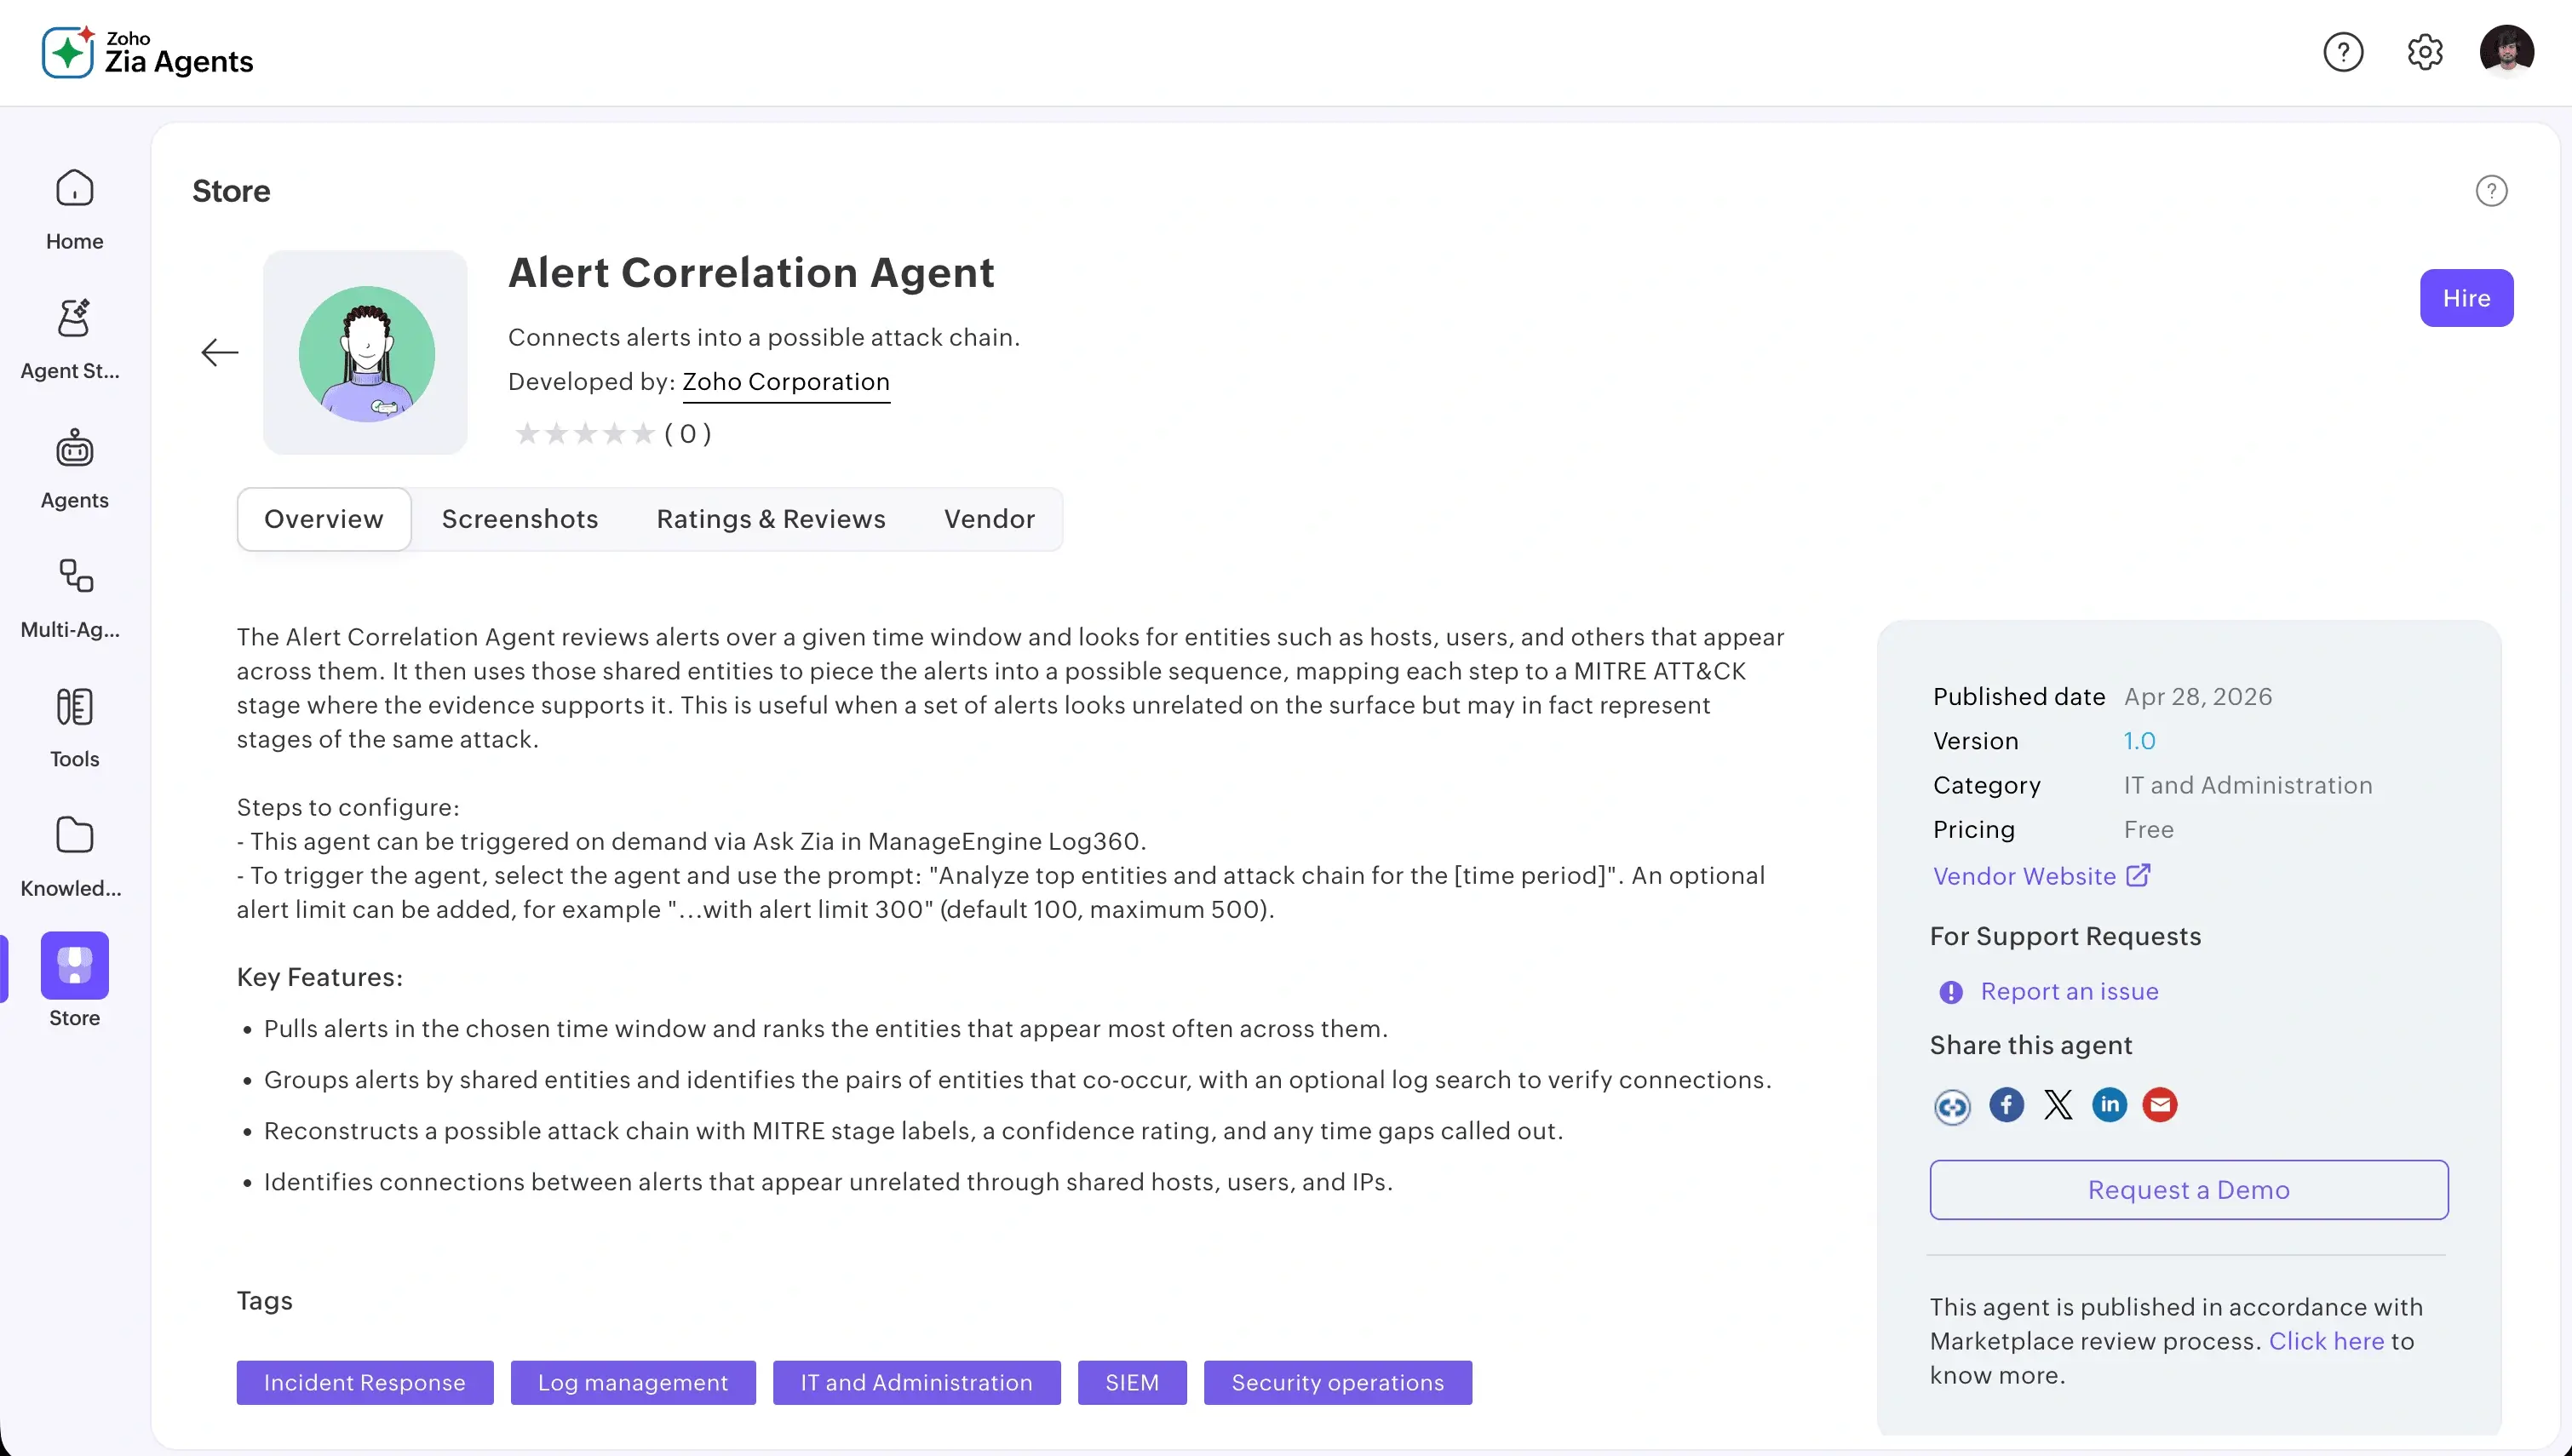2572x1456 pixels.
Task: Click the back arrow icon
Action: click(219, 352)
